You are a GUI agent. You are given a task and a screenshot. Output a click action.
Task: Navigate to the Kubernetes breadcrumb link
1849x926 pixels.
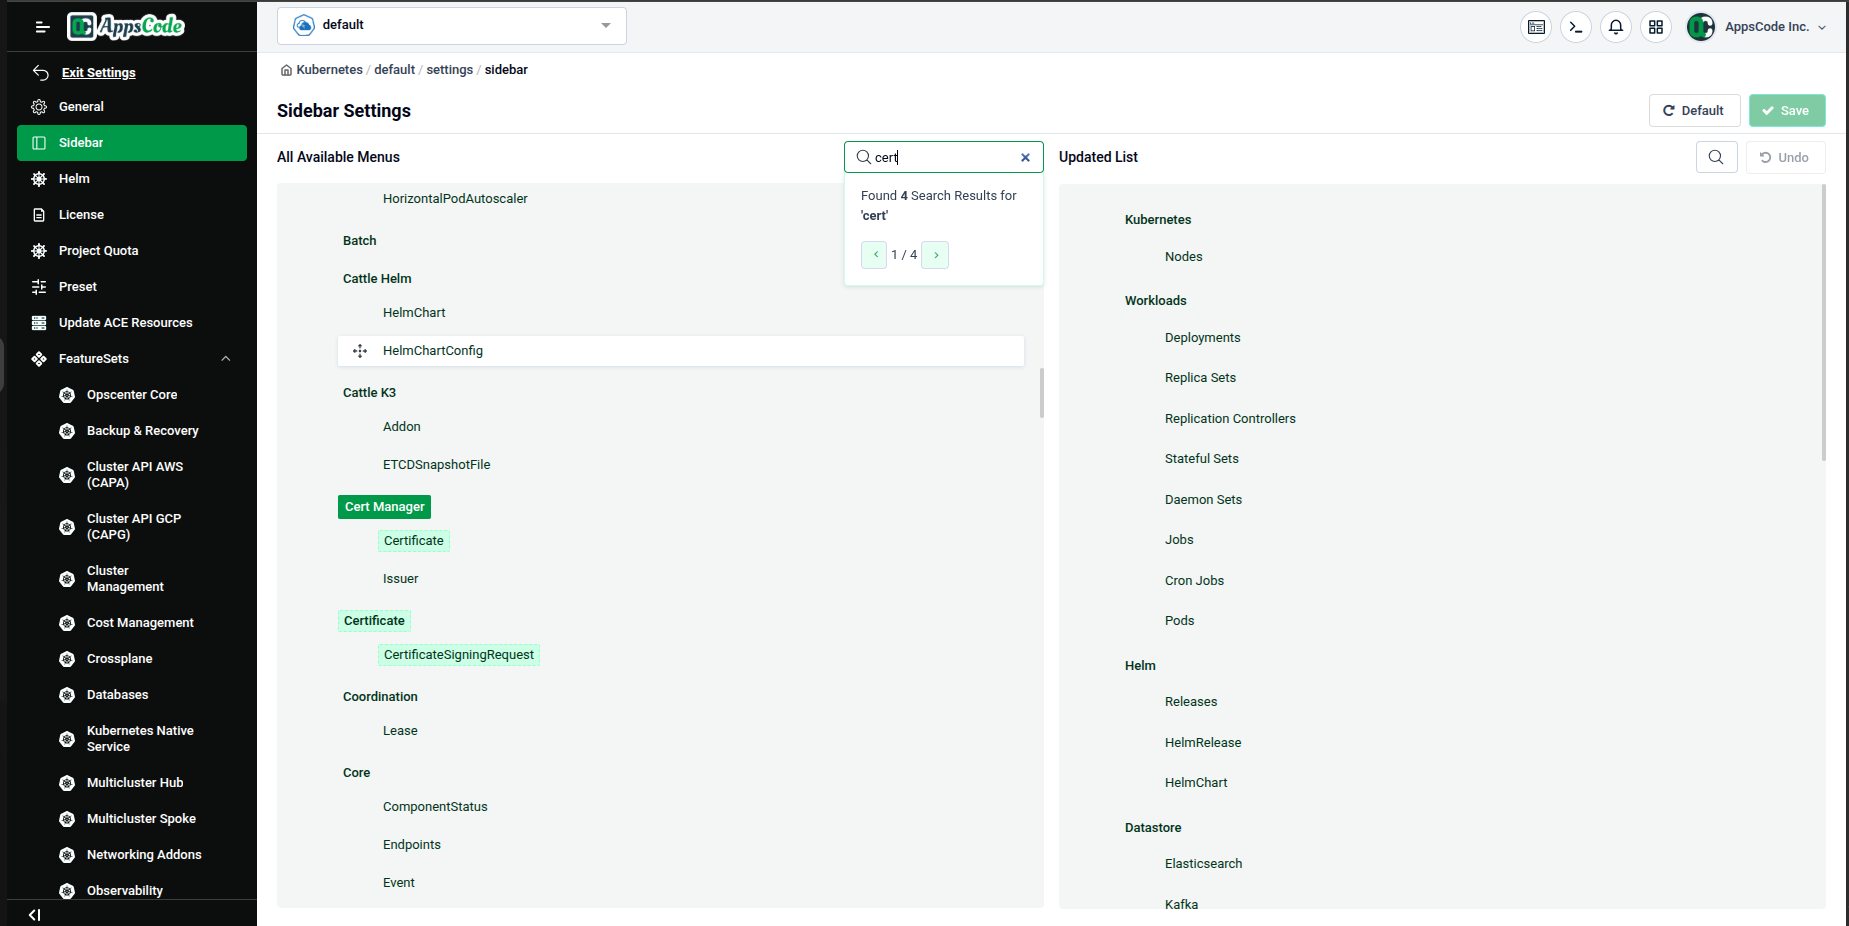[328, 69]
